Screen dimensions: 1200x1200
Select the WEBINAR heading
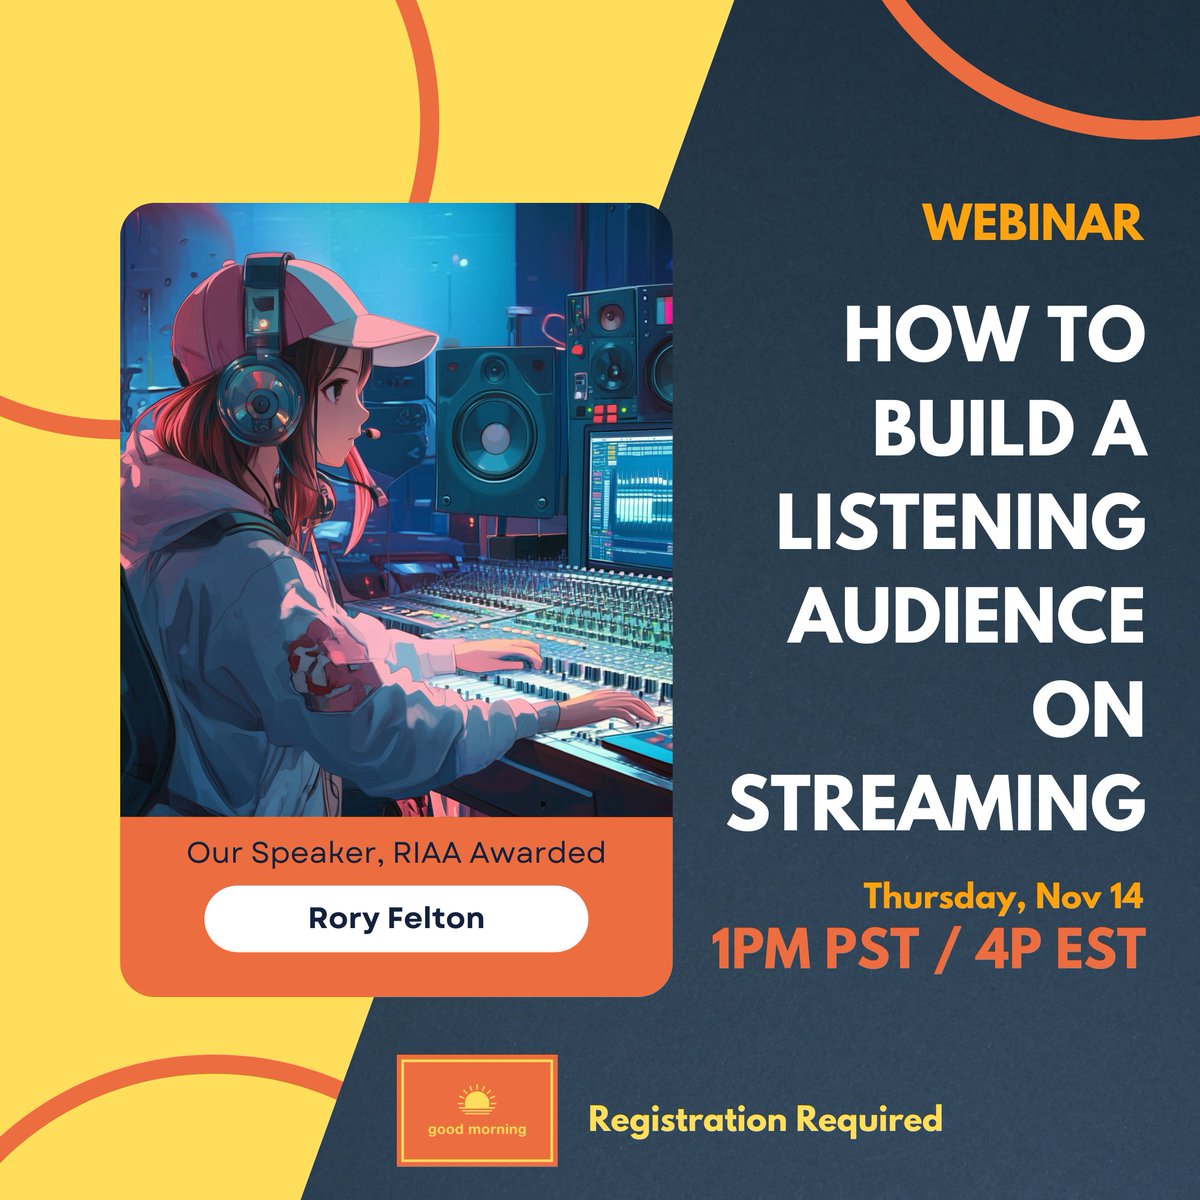1033,223
